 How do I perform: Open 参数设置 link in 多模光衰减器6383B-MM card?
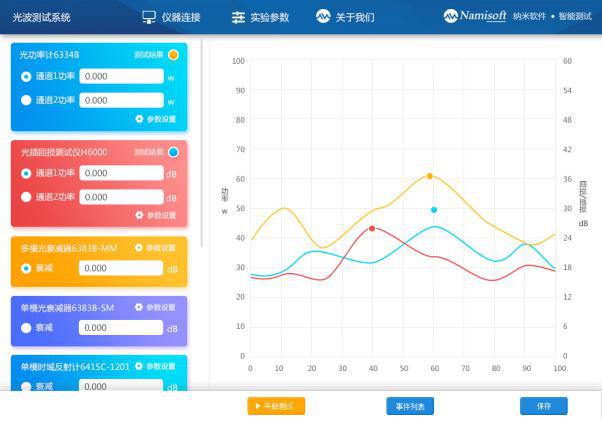tap(160, 248)
